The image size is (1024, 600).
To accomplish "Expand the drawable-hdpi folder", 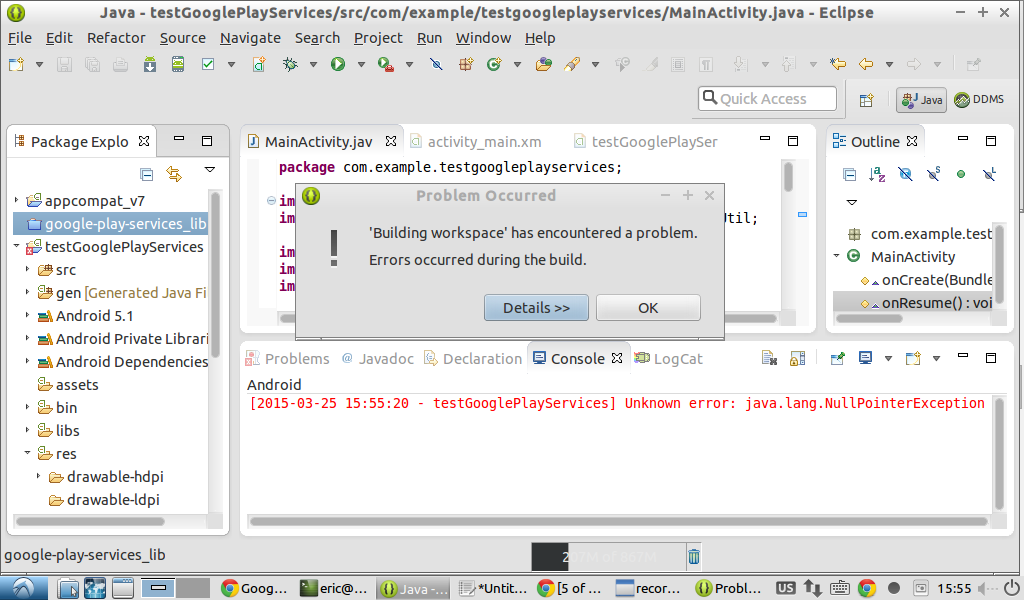I will [x=39, y=476].
